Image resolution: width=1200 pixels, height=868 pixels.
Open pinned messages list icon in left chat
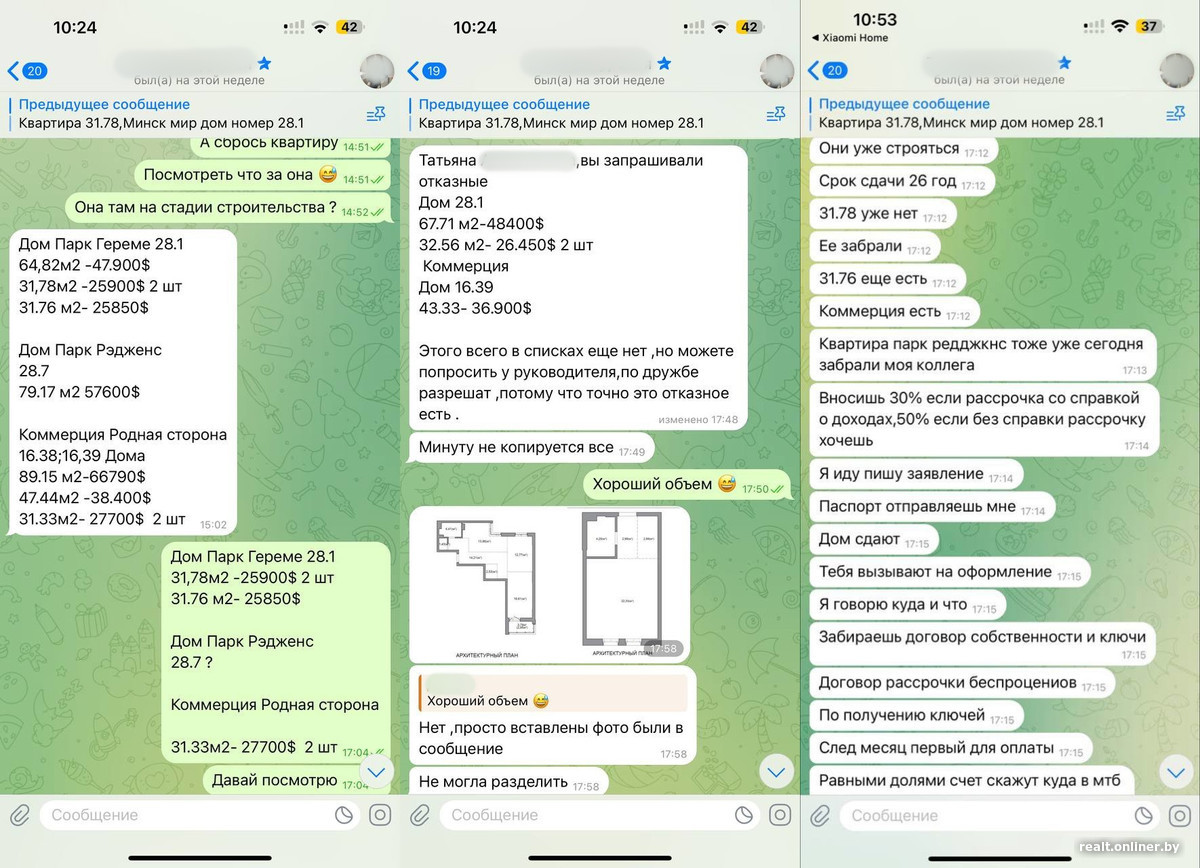[x=376, y=115]
